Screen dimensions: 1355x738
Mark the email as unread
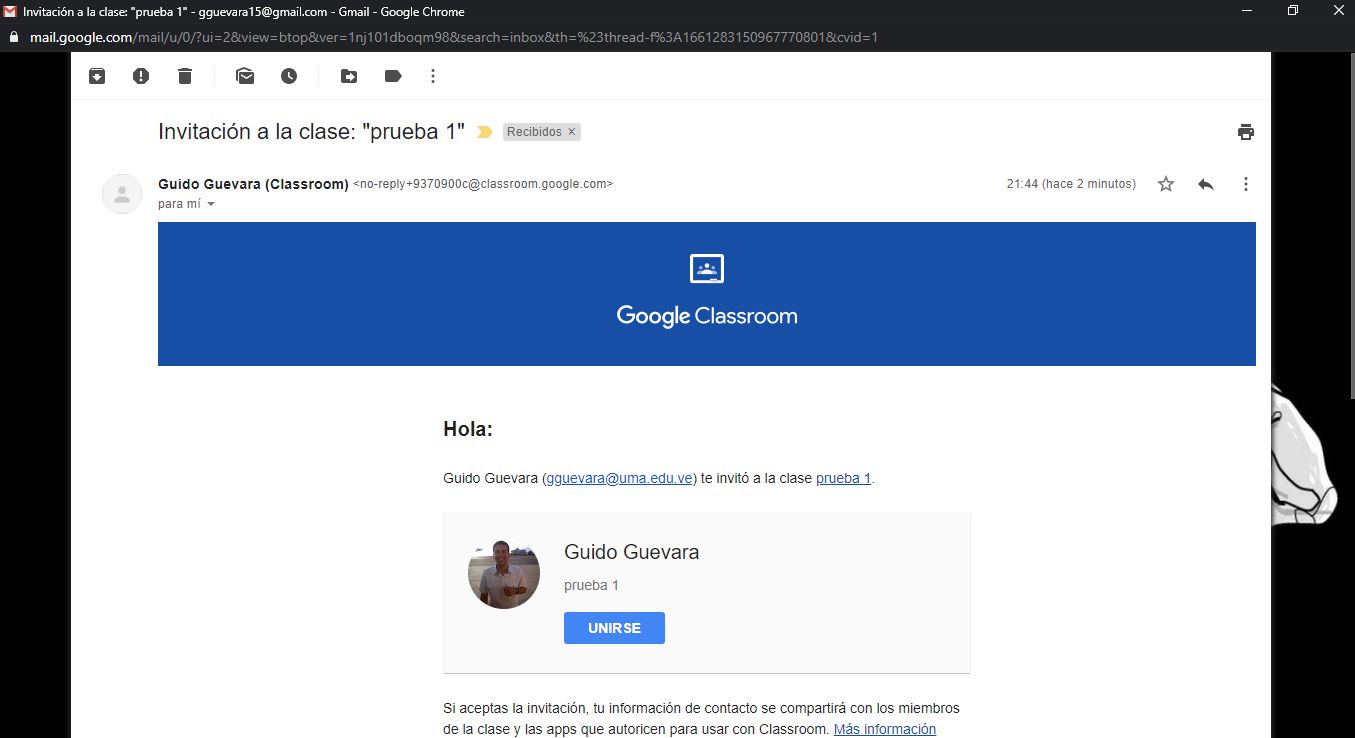(x=245, y=75)
